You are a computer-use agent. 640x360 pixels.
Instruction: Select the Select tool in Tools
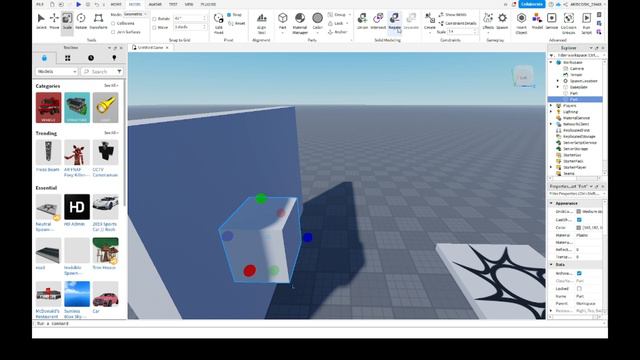(x=41, y=21)
